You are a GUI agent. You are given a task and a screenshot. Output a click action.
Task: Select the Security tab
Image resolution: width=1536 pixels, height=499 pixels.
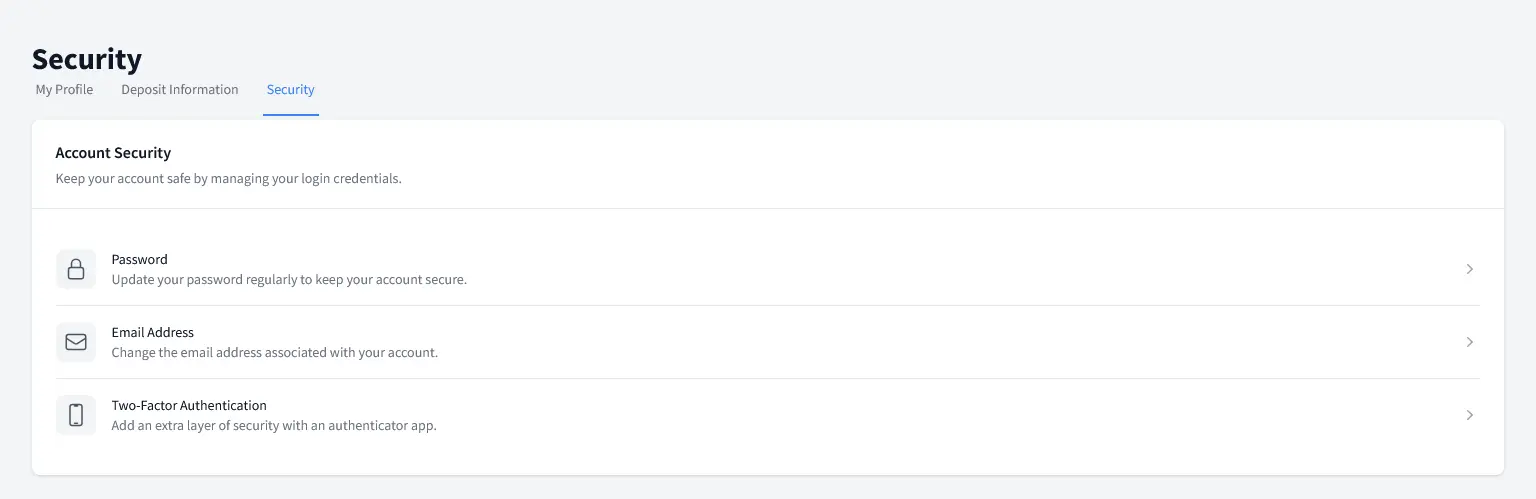290,90
